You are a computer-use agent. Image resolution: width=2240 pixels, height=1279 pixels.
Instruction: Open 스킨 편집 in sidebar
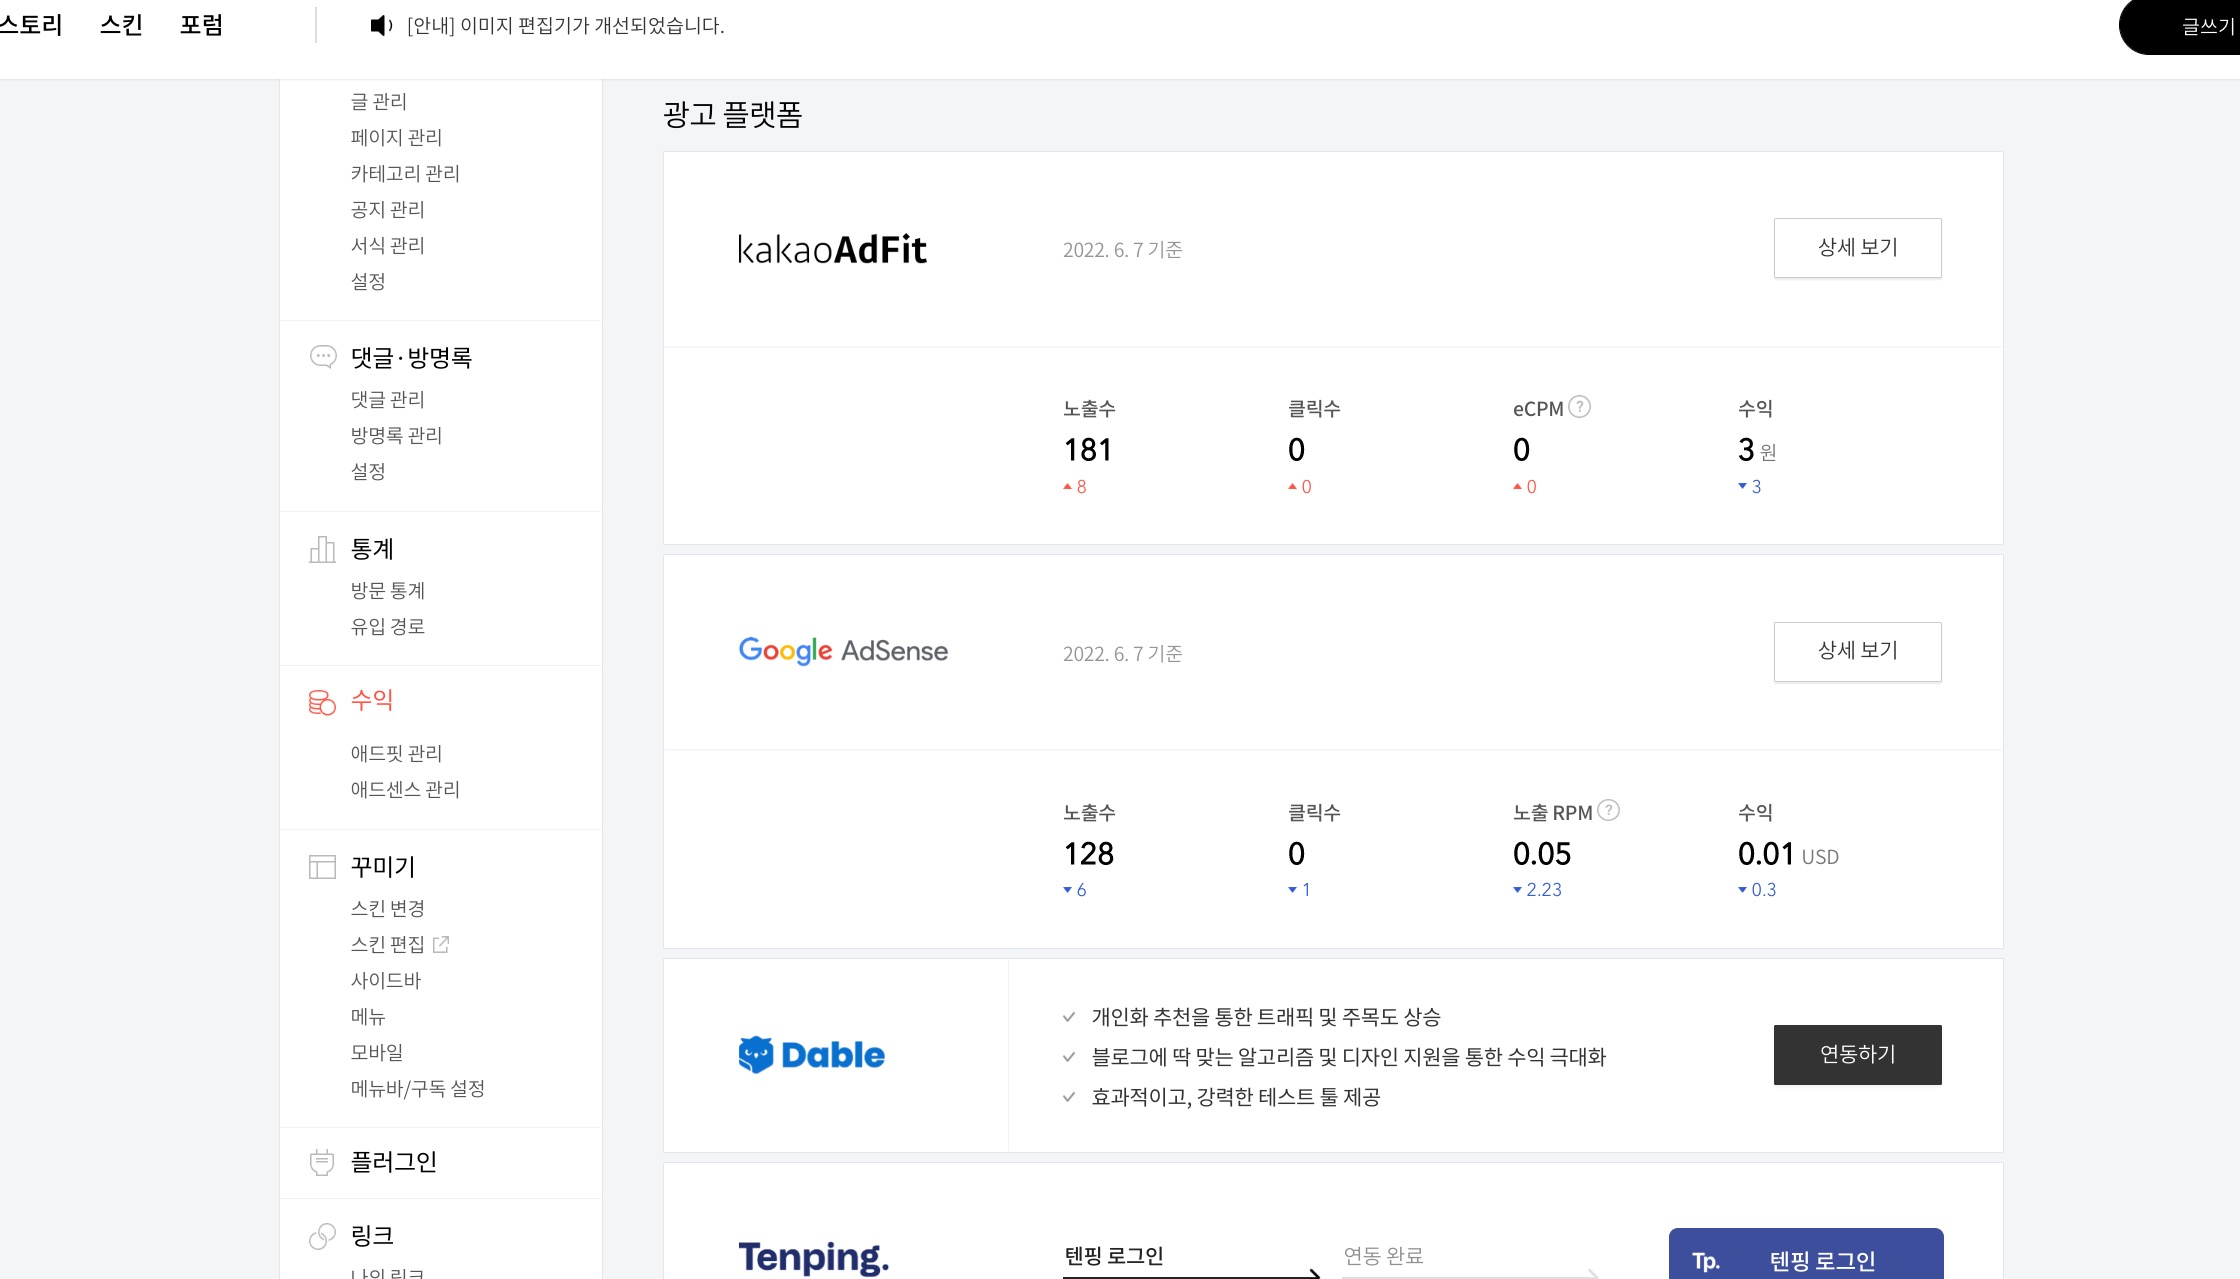point(387,944)
